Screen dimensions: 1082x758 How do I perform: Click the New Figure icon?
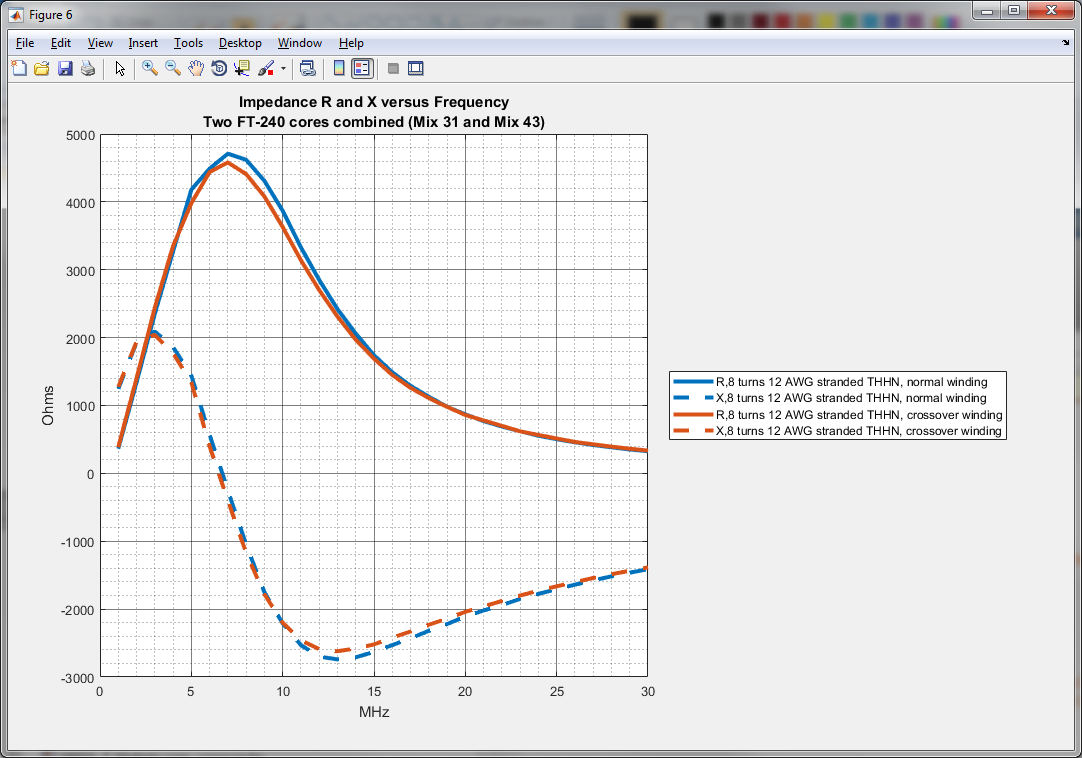point(19,68)
